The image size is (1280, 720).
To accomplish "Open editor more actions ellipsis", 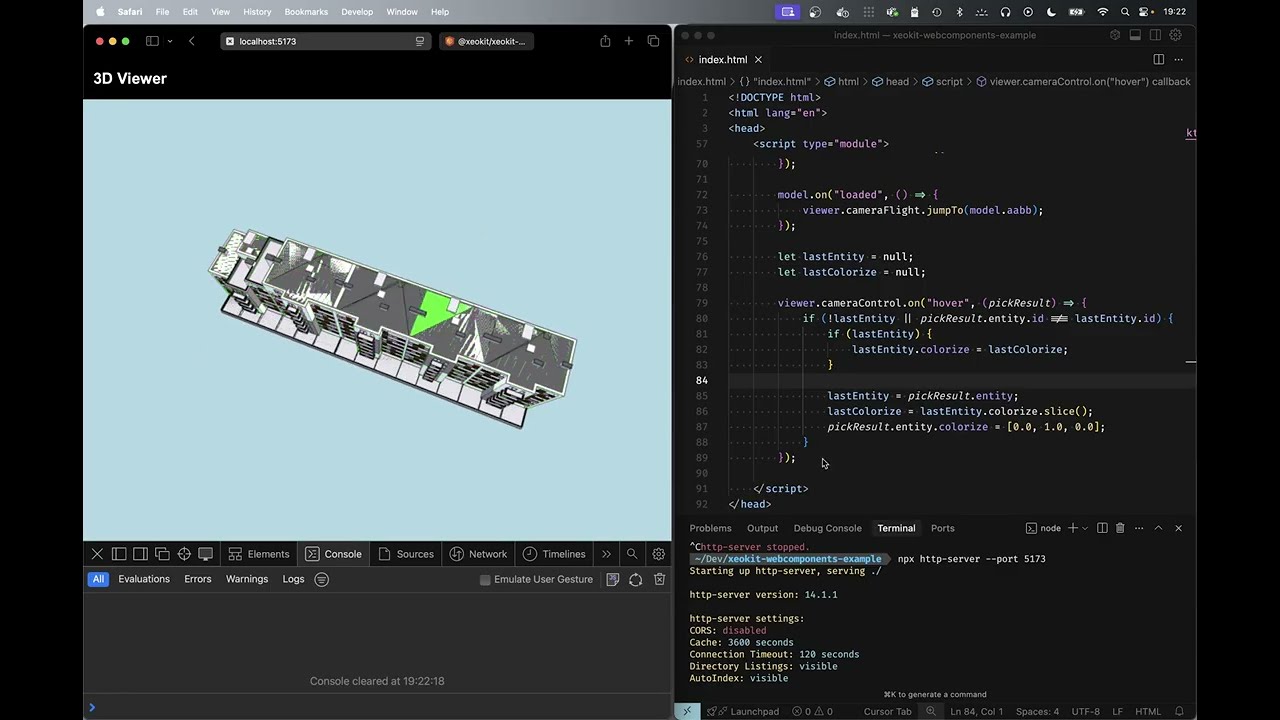I will (1178, 60).
